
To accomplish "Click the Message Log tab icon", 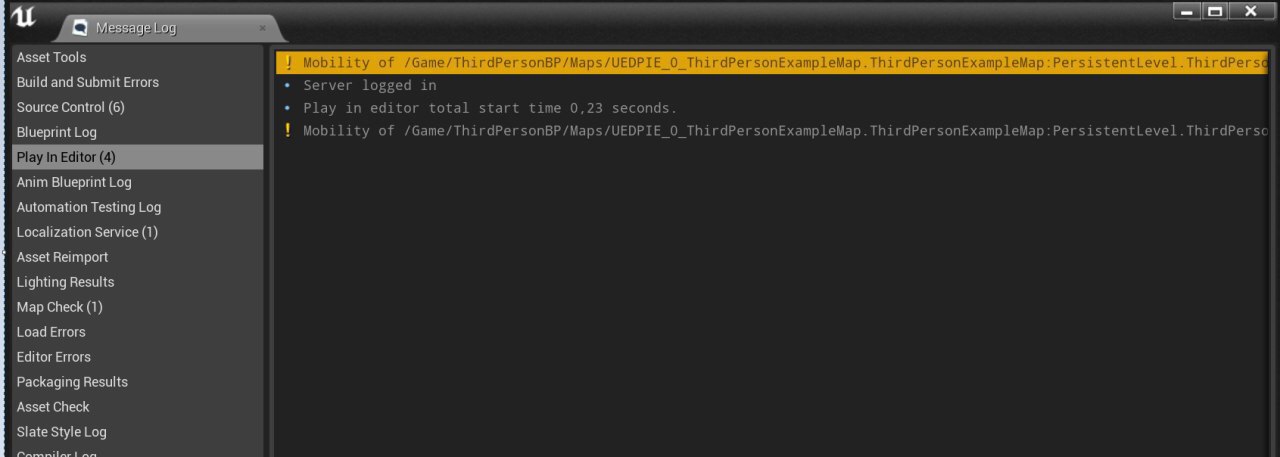I will [80, 28].
